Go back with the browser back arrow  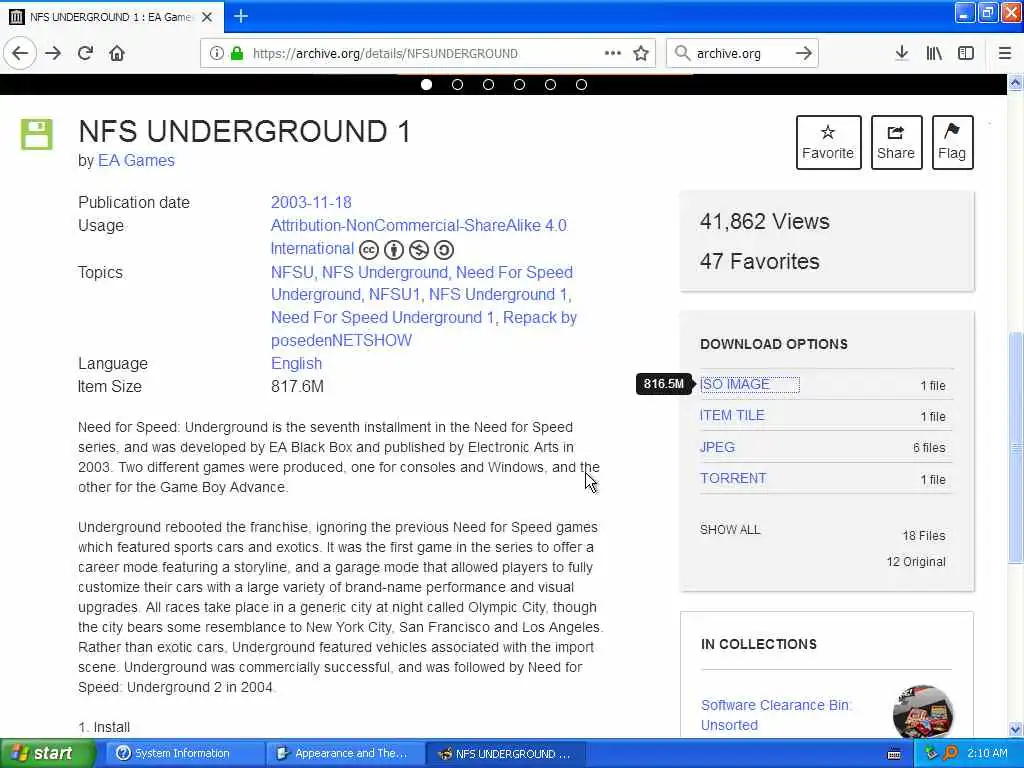pyautogui.click(x=20, y=53)
